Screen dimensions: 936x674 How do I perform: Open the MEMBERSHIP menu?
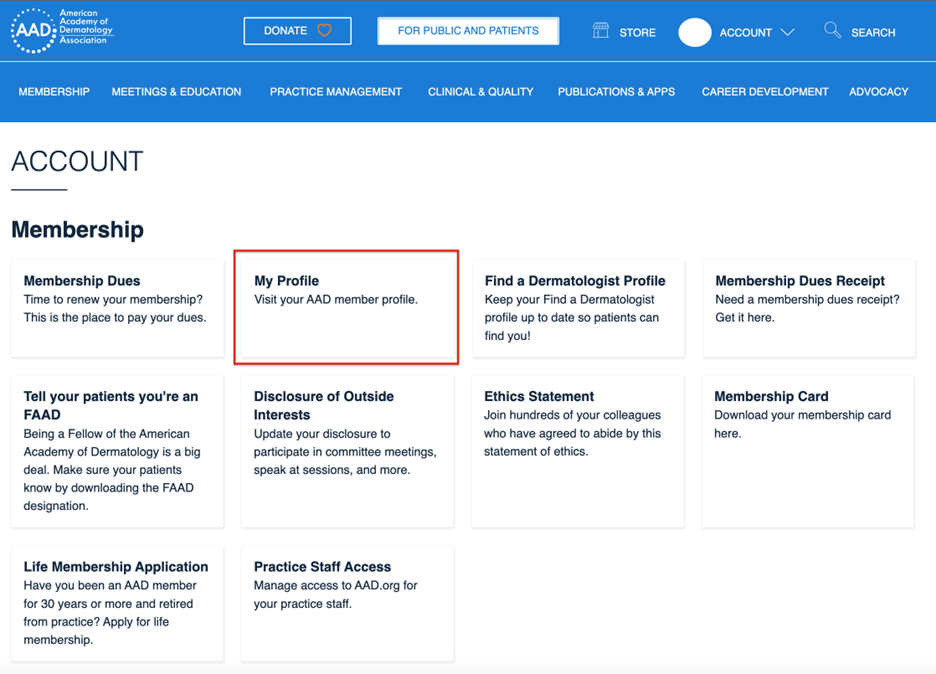(x=54, y=91)
